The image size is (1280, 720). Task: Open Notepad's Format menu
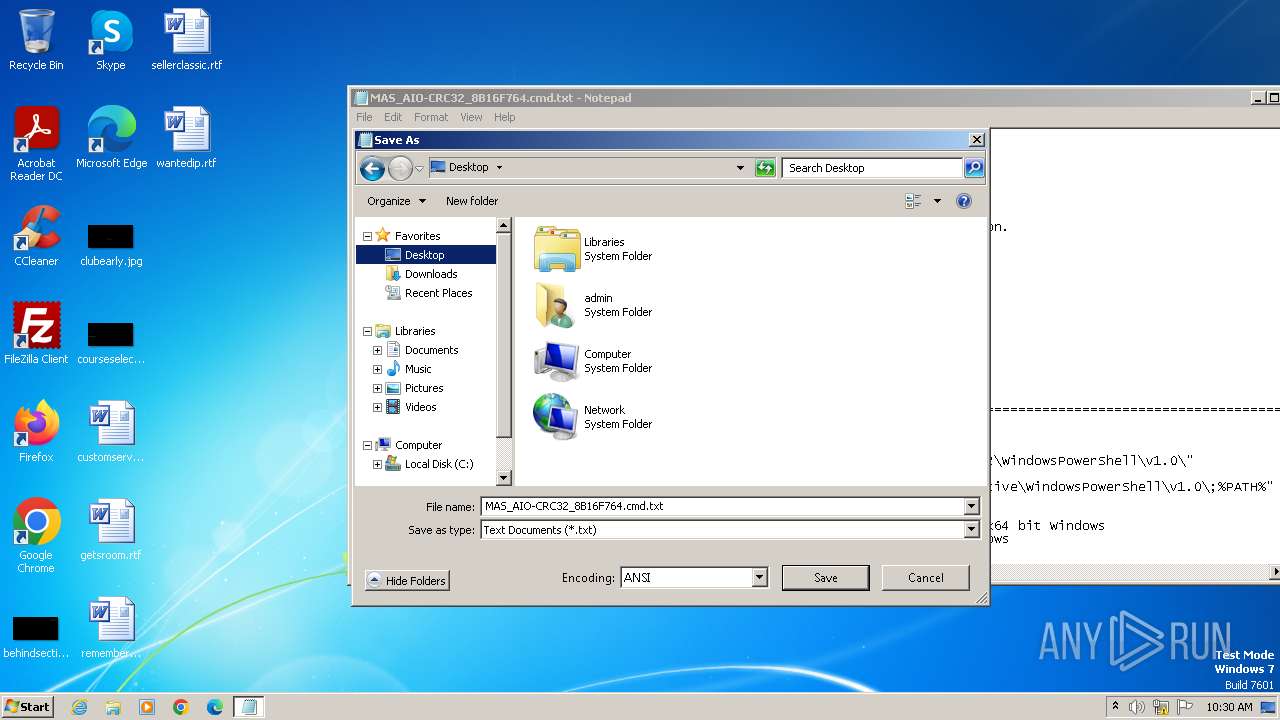[431, 117]
